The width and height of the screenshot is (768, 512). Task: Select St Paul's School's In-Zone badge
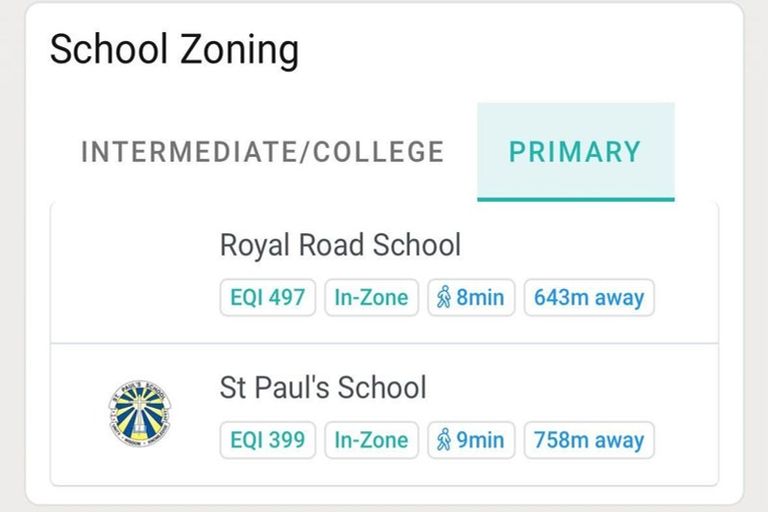click(x=371, y=440)
